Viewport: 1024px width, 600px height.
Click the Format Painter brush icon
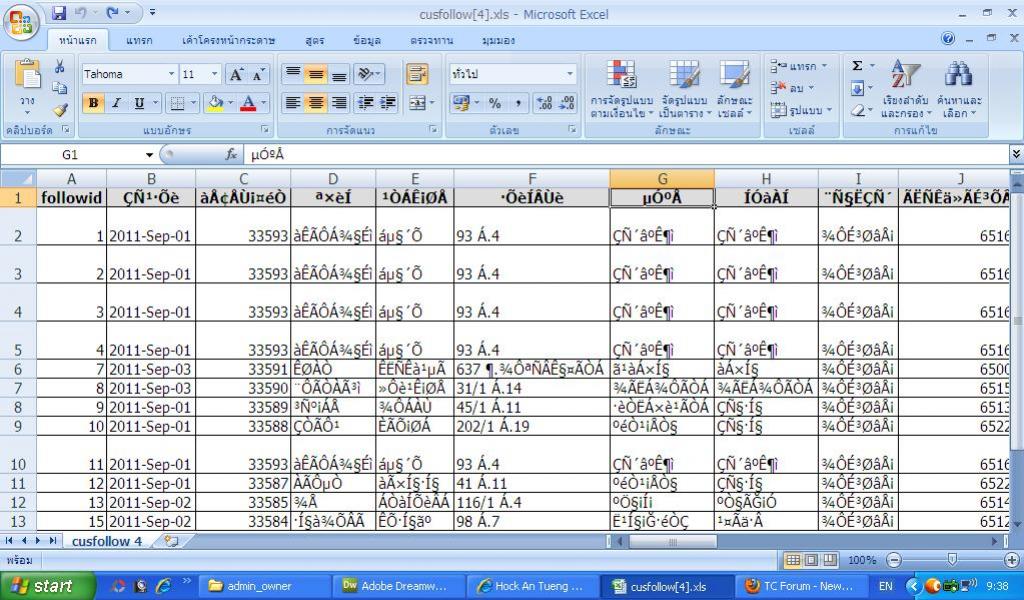pyautogui.click(x=60, y=109)
